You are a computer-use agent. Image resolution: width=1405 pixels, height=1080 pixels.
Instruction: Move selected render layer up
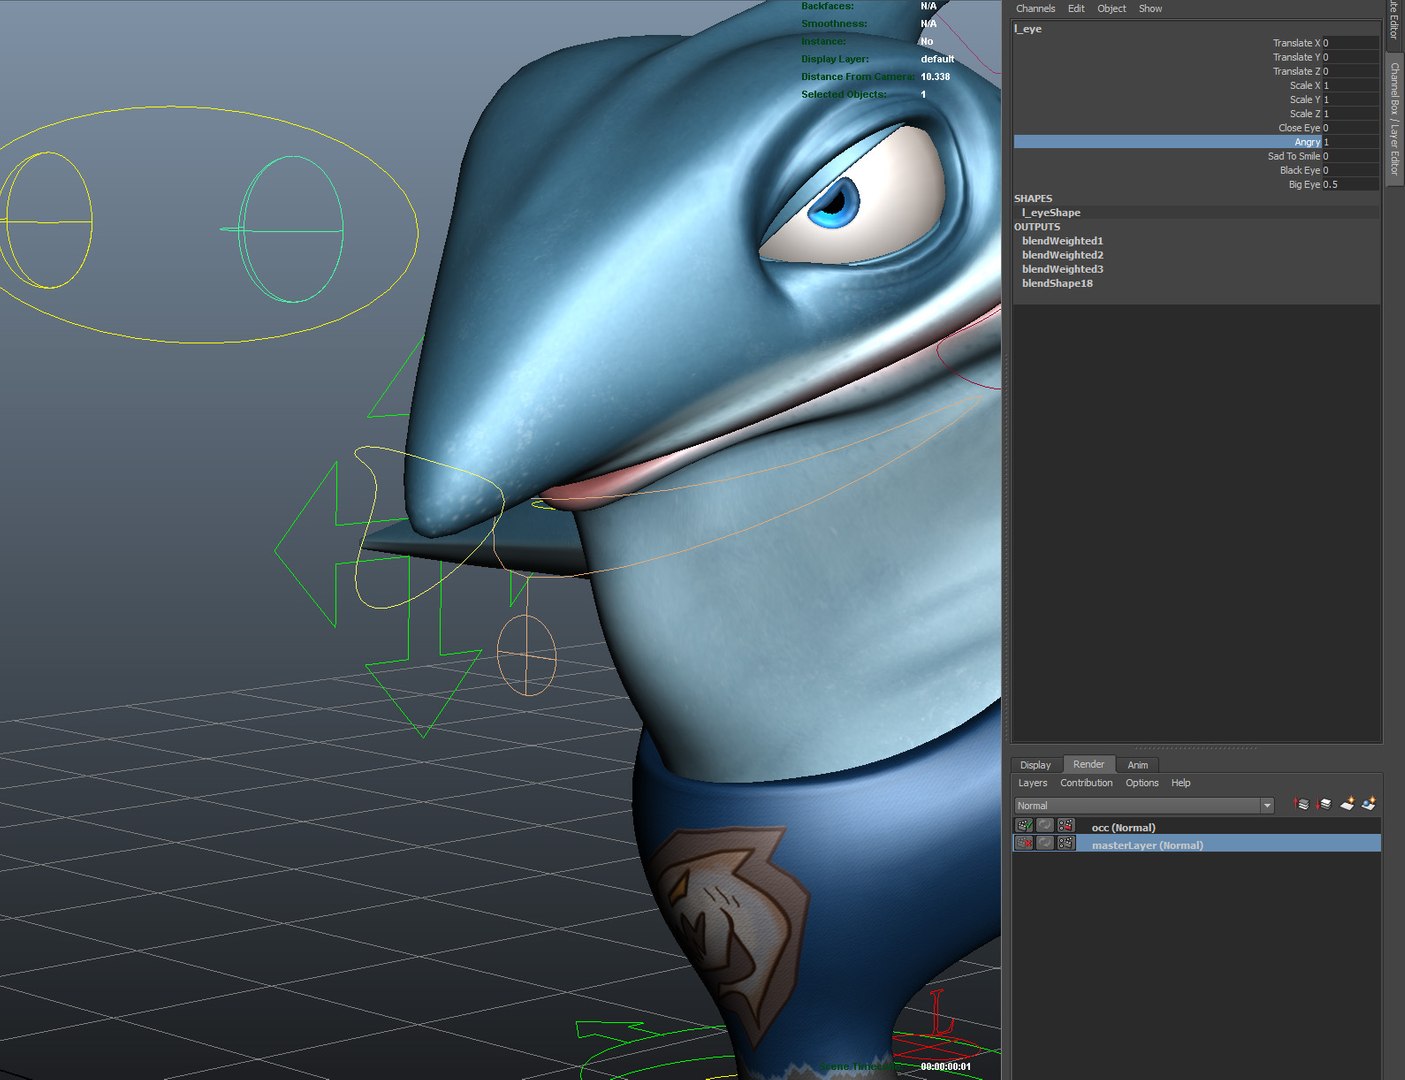click(x=1301, y=804)
